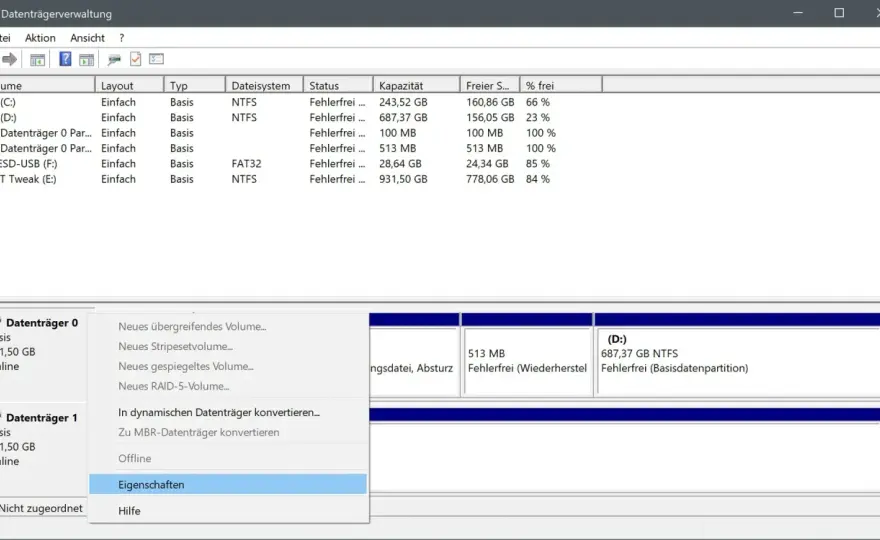The width and height of the screenshot is (880, 540).
Task: Click Neues RAID-5-Volume entry
Action: click(x=228, y=386)
